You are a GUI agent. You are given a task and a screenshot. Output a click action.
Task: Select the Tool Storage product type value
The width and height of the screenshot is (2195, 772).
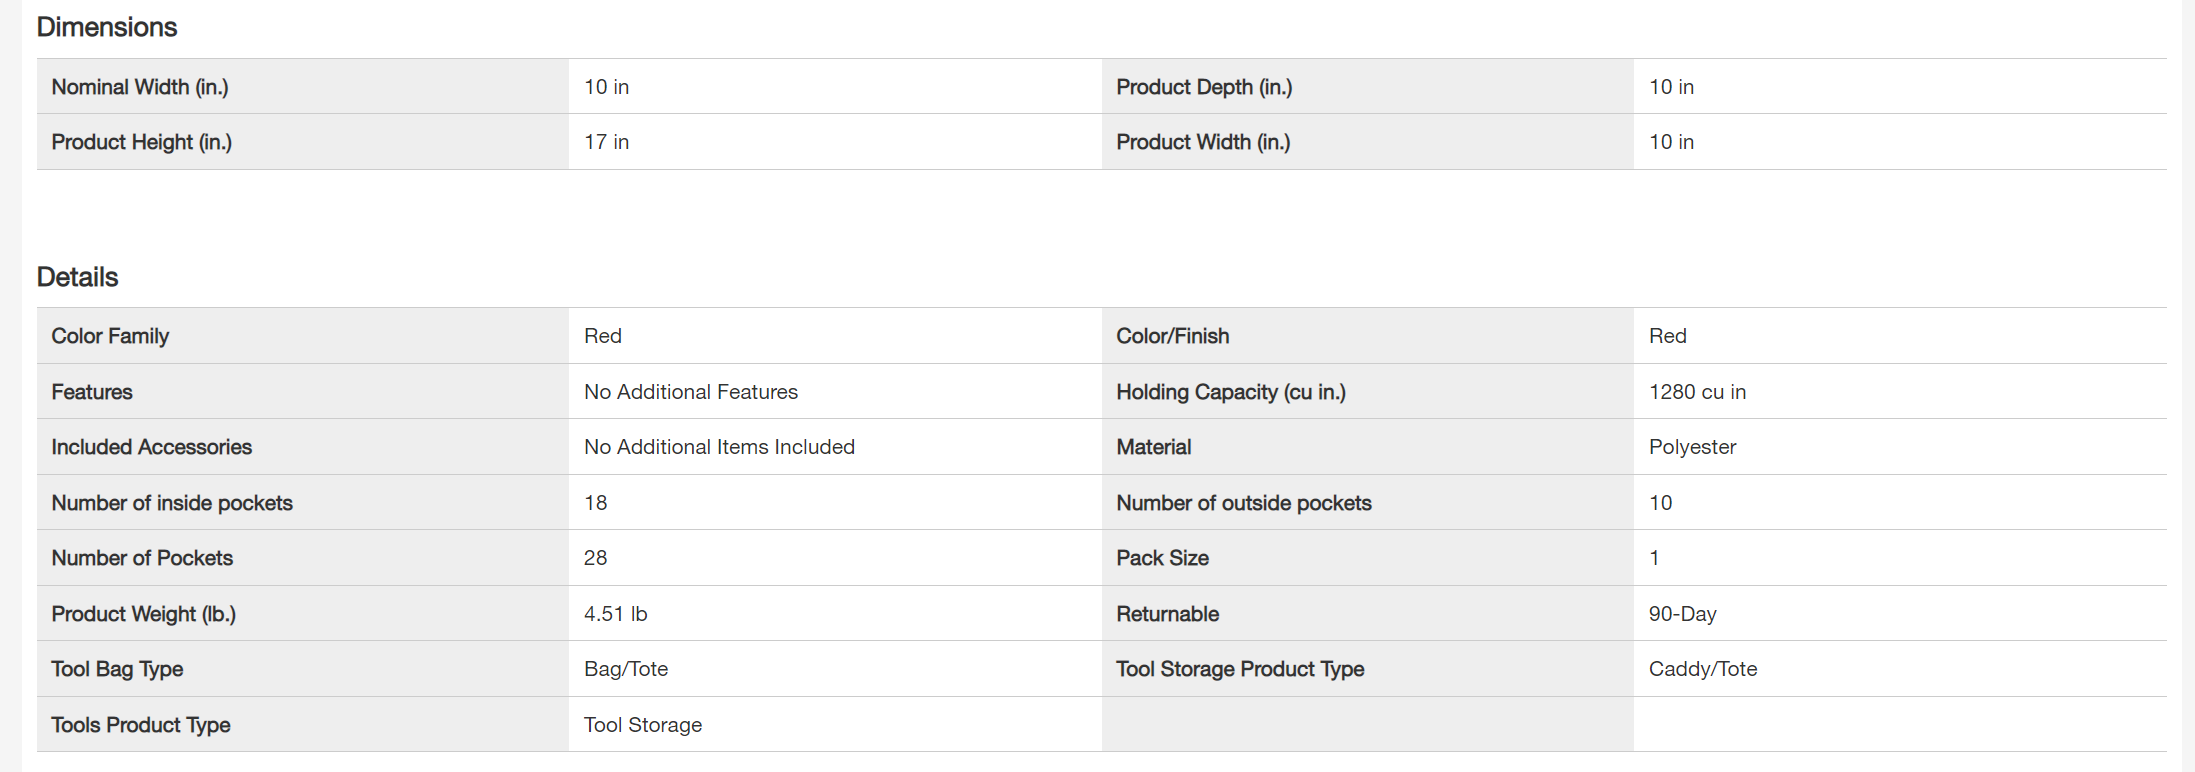[x=643, y=725]
